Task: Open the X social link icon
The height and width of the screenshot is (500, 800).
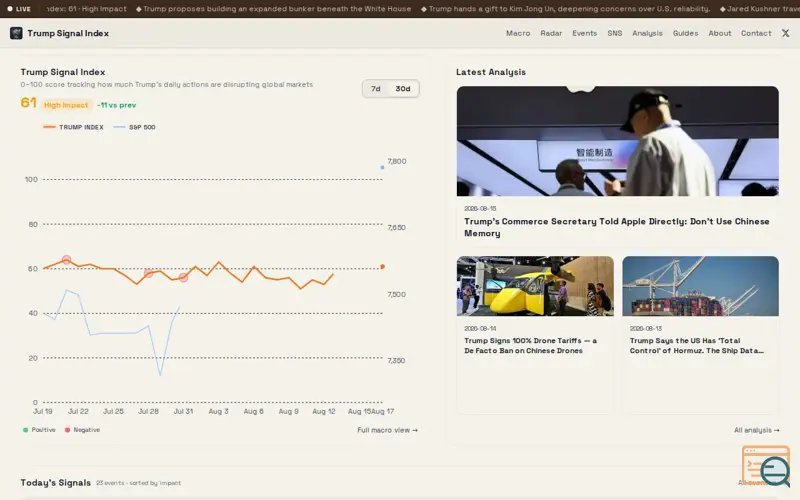Action: tap(786, 33)
